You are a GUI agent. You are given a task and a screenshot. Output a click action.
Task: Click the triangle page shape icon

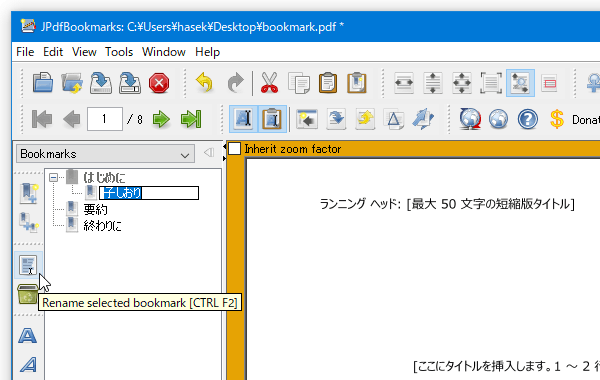tap(394, 119)
